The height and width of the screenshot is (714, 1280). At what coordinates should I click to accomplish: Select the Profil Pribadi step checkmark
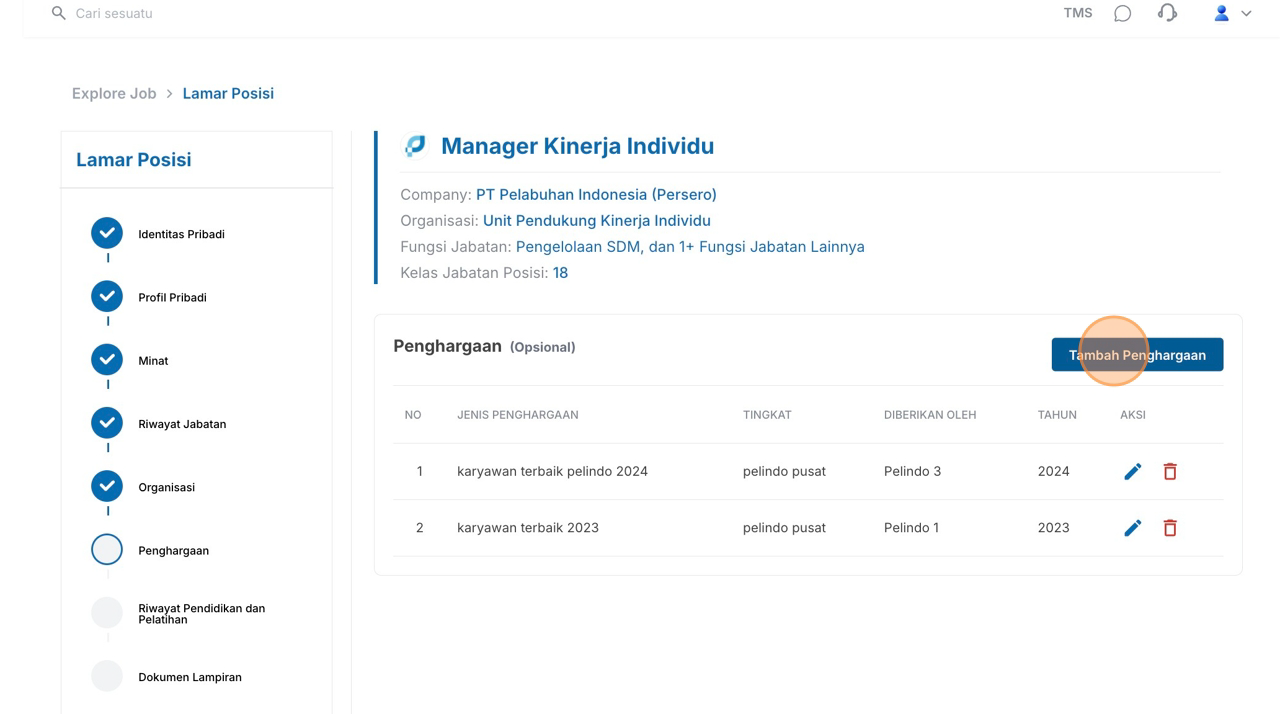click(x=107, y=297)
